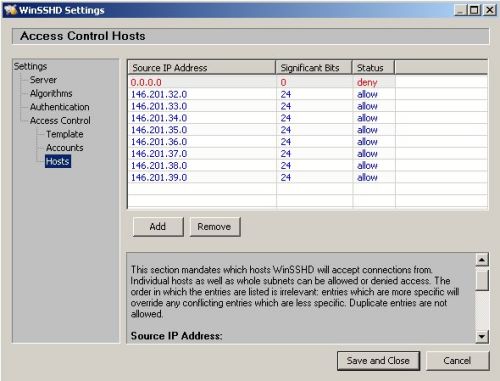Viewport: 500px width, 381px height.
Task: Select the Access Control tree node
Action: point(60,121)
